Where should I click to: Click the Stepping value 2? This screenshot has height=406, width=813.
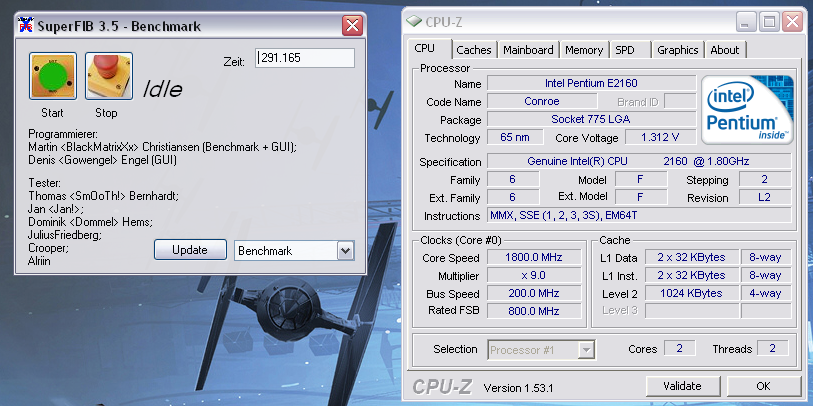coord(765,179)
